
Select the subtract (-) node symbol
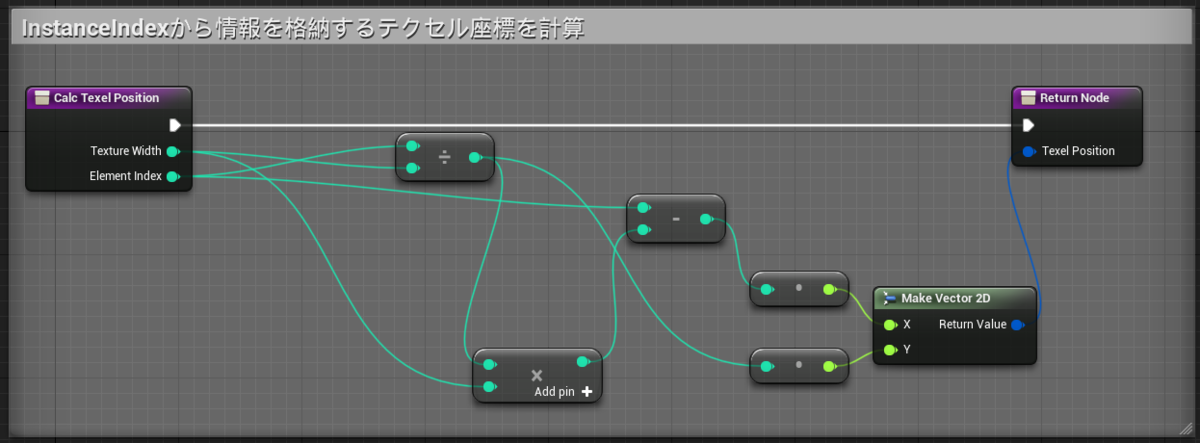click(676, 220)
